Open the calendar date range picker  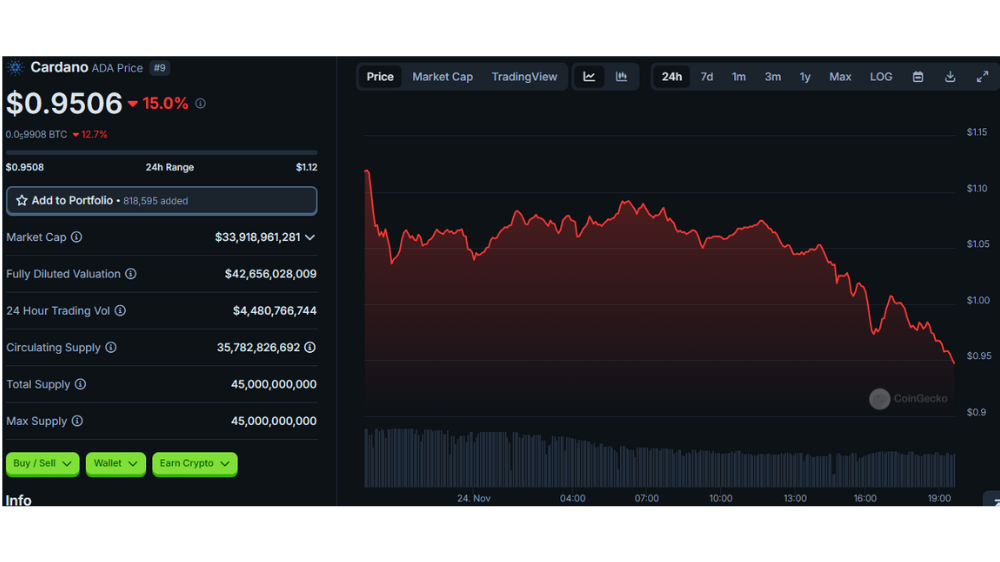(918, 77)
